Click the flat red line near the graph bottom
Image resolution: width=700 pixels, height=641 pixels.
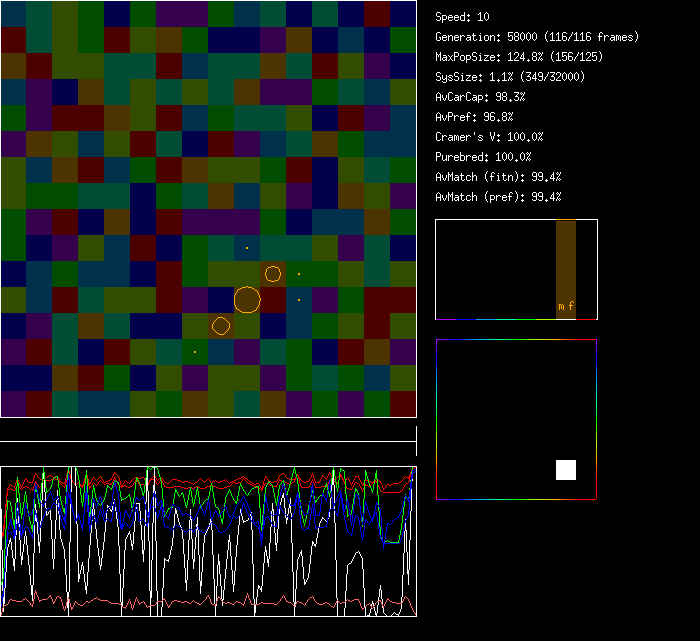200,602
